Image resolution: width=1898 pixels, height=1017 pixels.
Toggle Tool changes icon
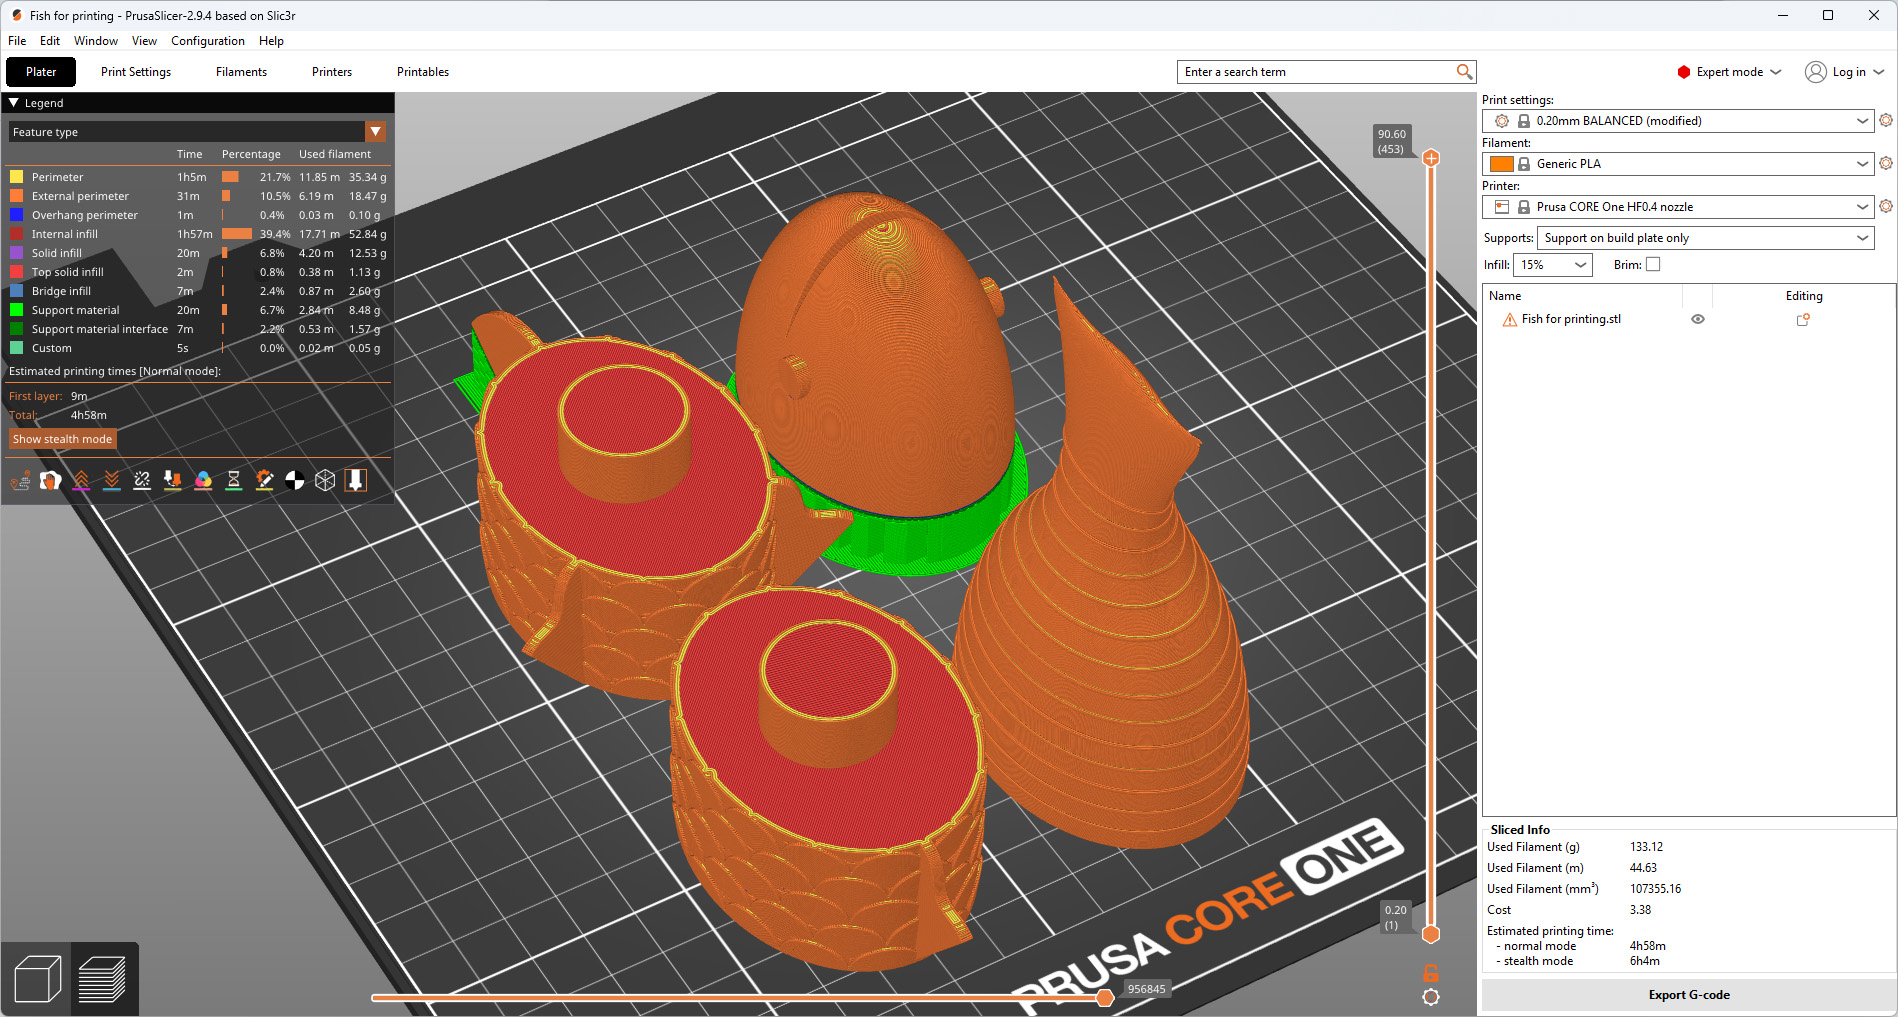coord(173,481)
